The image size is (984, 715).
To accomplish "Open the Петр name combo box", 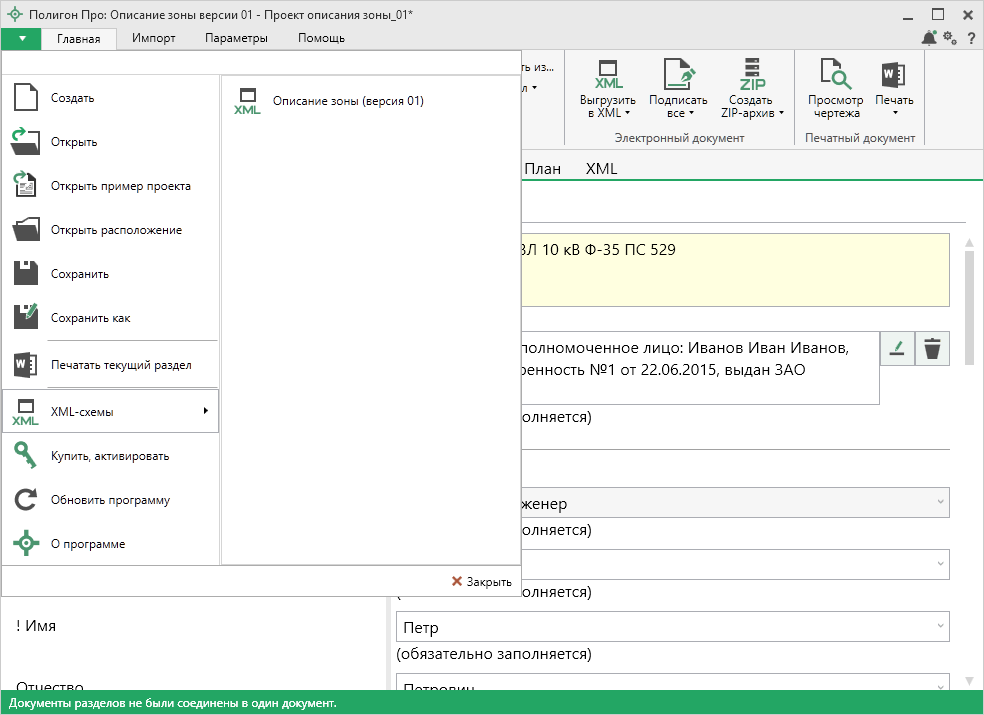I will (672, 627).
